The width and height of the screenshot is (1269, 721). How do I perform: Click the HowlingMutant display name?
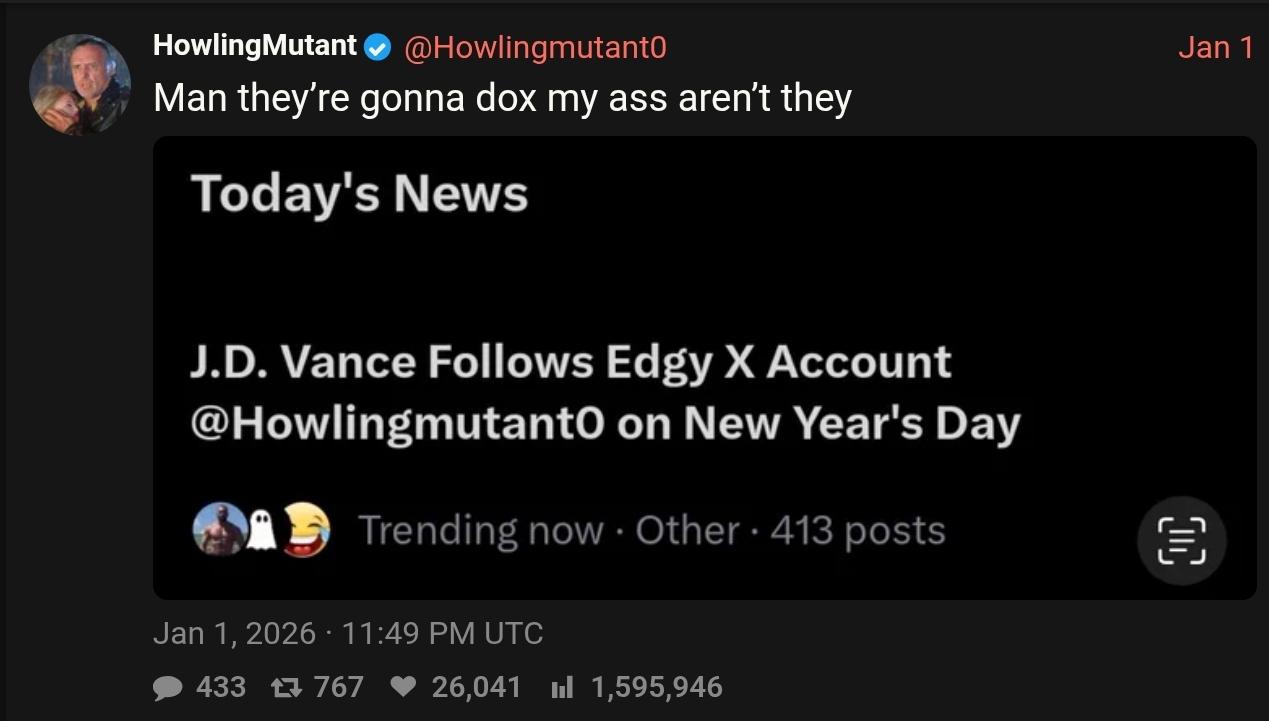point(254,45)
